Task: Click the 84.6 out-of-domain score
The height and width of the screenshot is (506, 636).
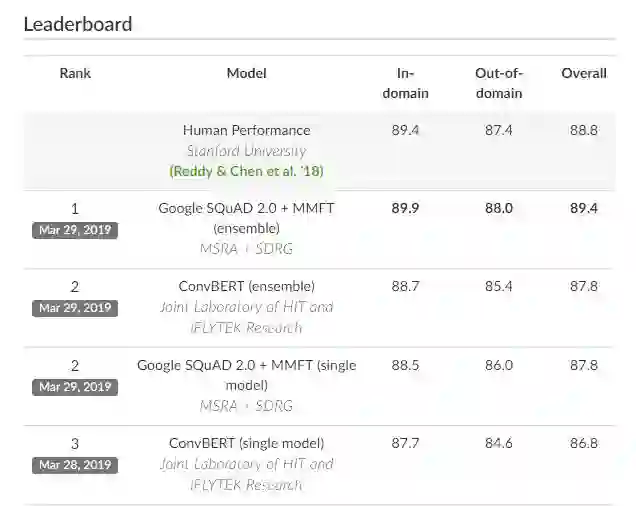Action: [499, 443]
